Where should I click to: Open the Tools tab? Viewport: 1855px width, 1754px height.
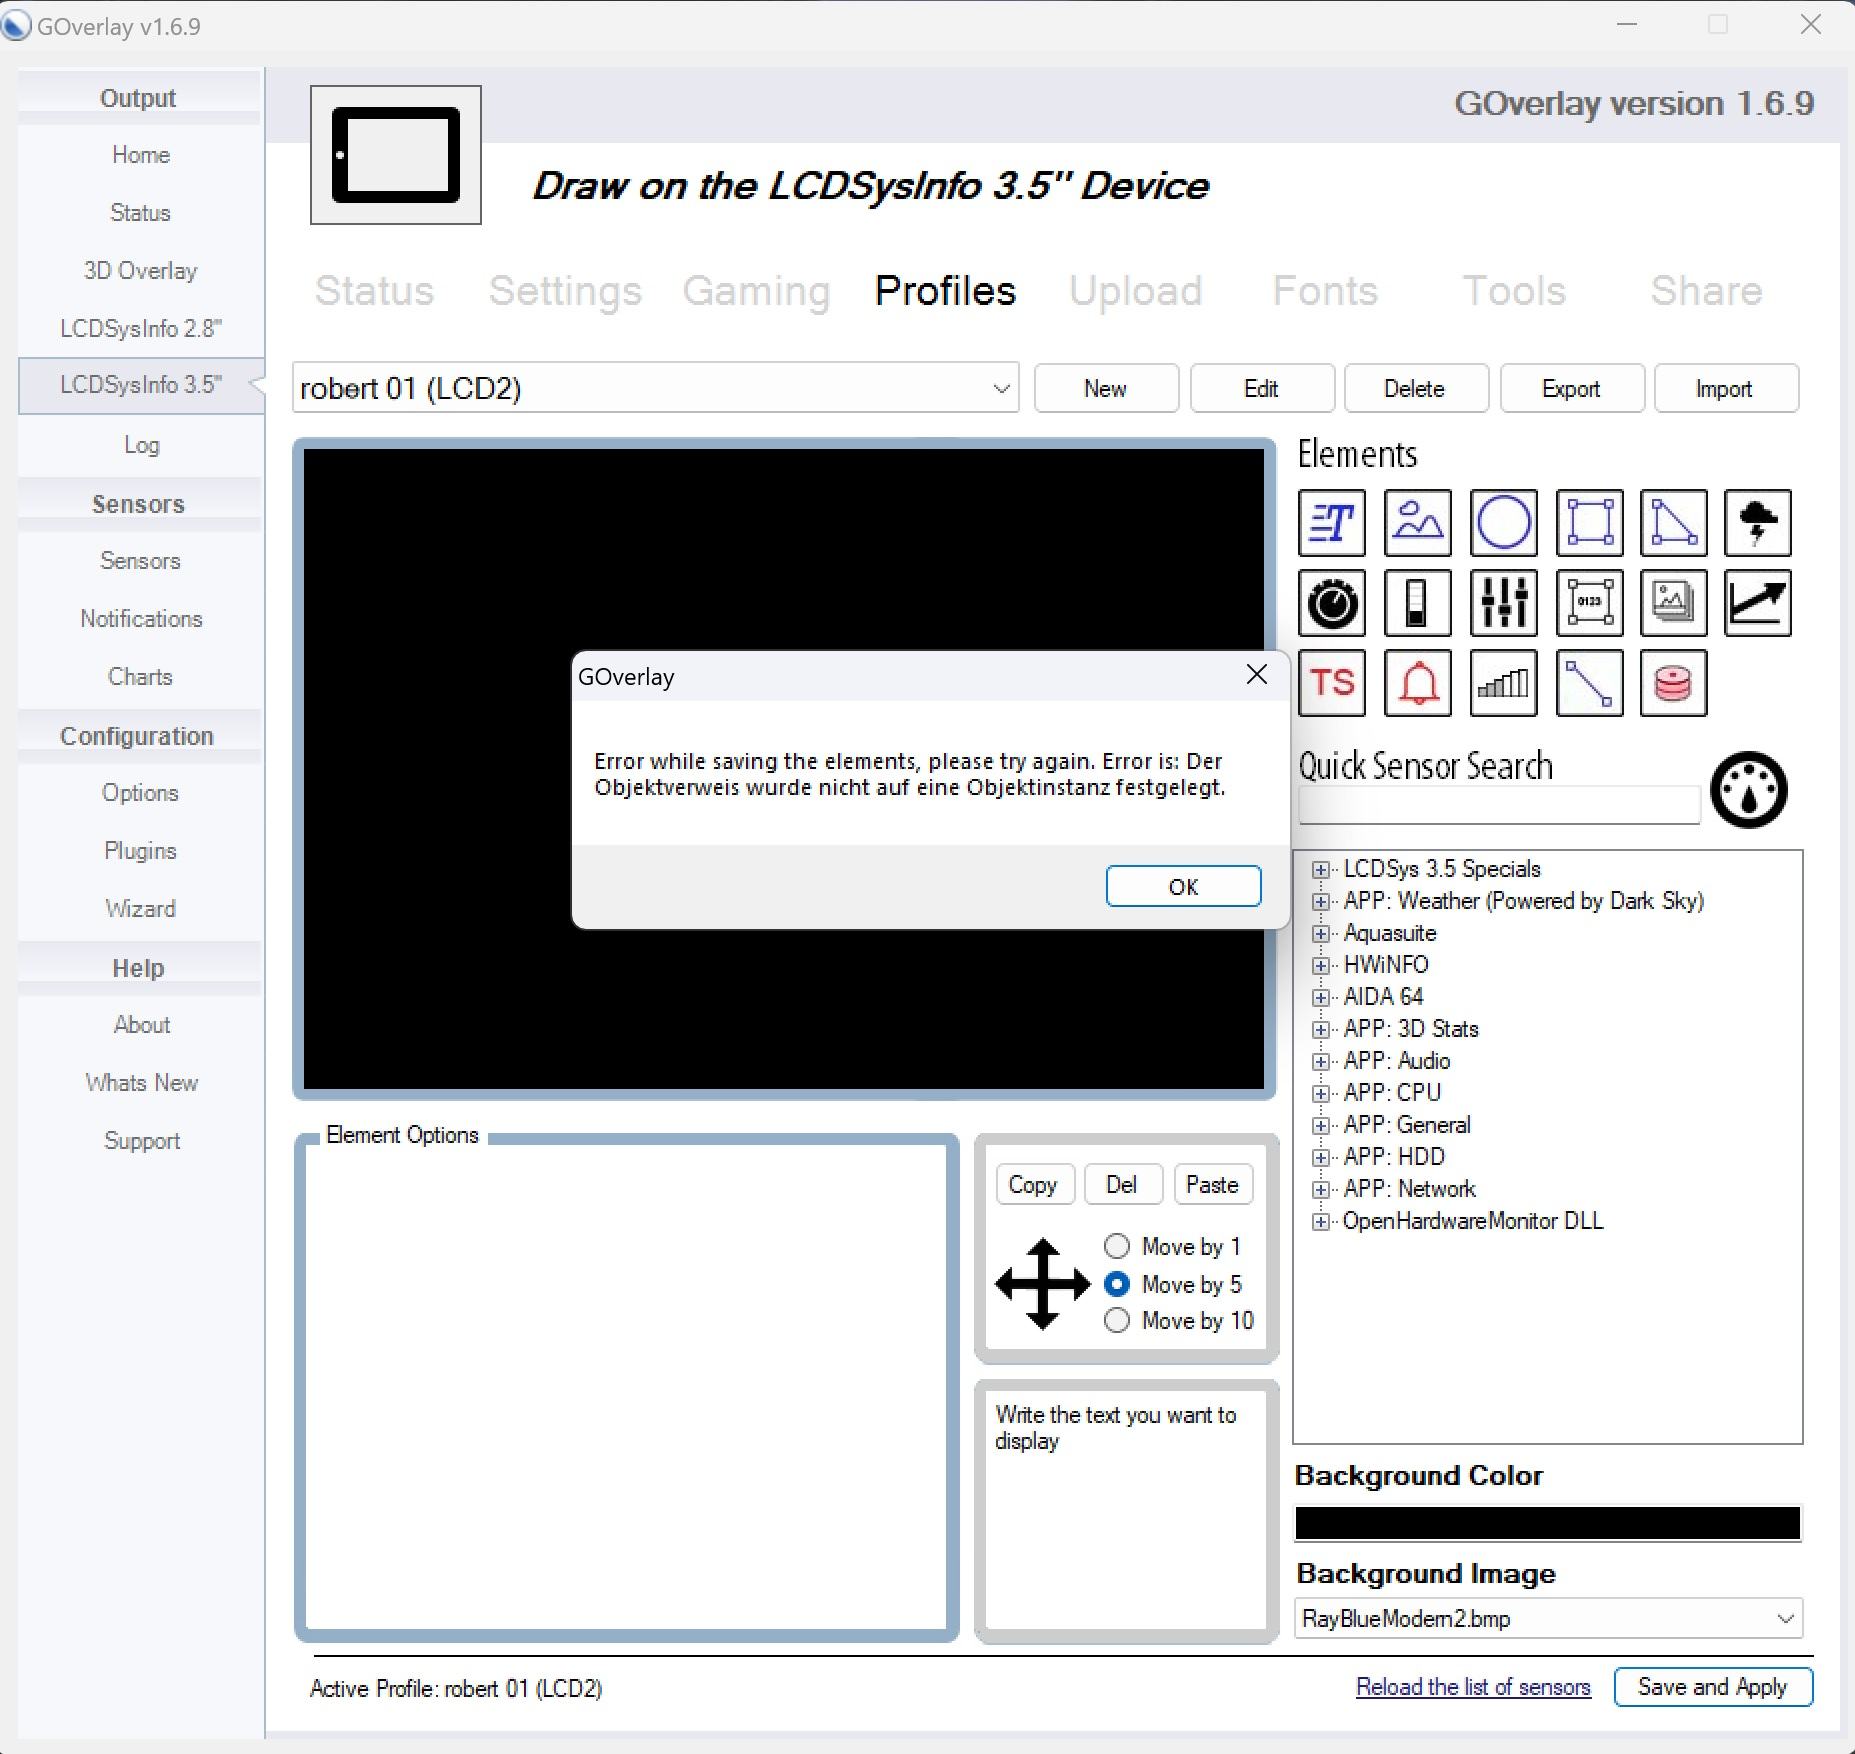(x=1514, y=291)
